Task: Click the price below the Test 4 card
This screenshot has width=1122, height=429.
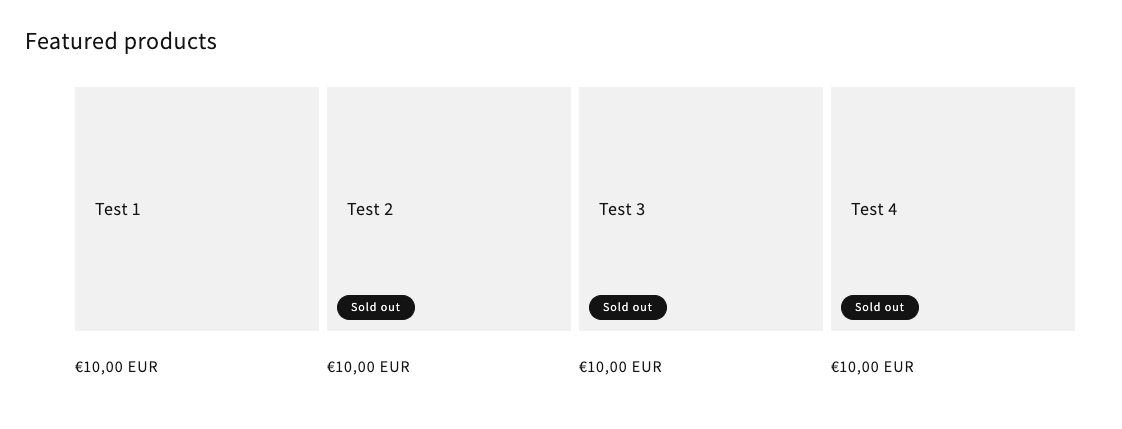Action: click(x=872, y=367)
